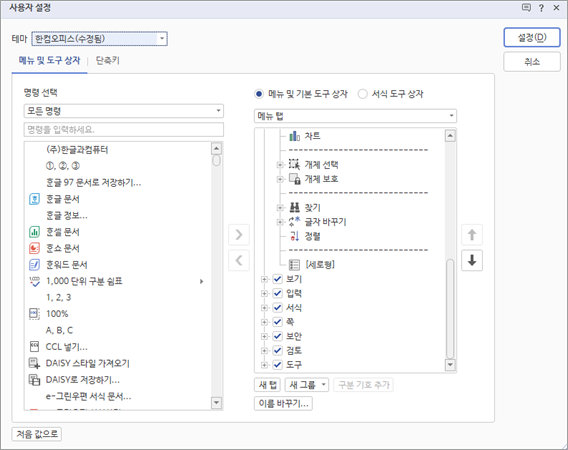Click the 취소 cancel button
The image size is (568, 450).
pyautogui.click(x=532, y=62)
